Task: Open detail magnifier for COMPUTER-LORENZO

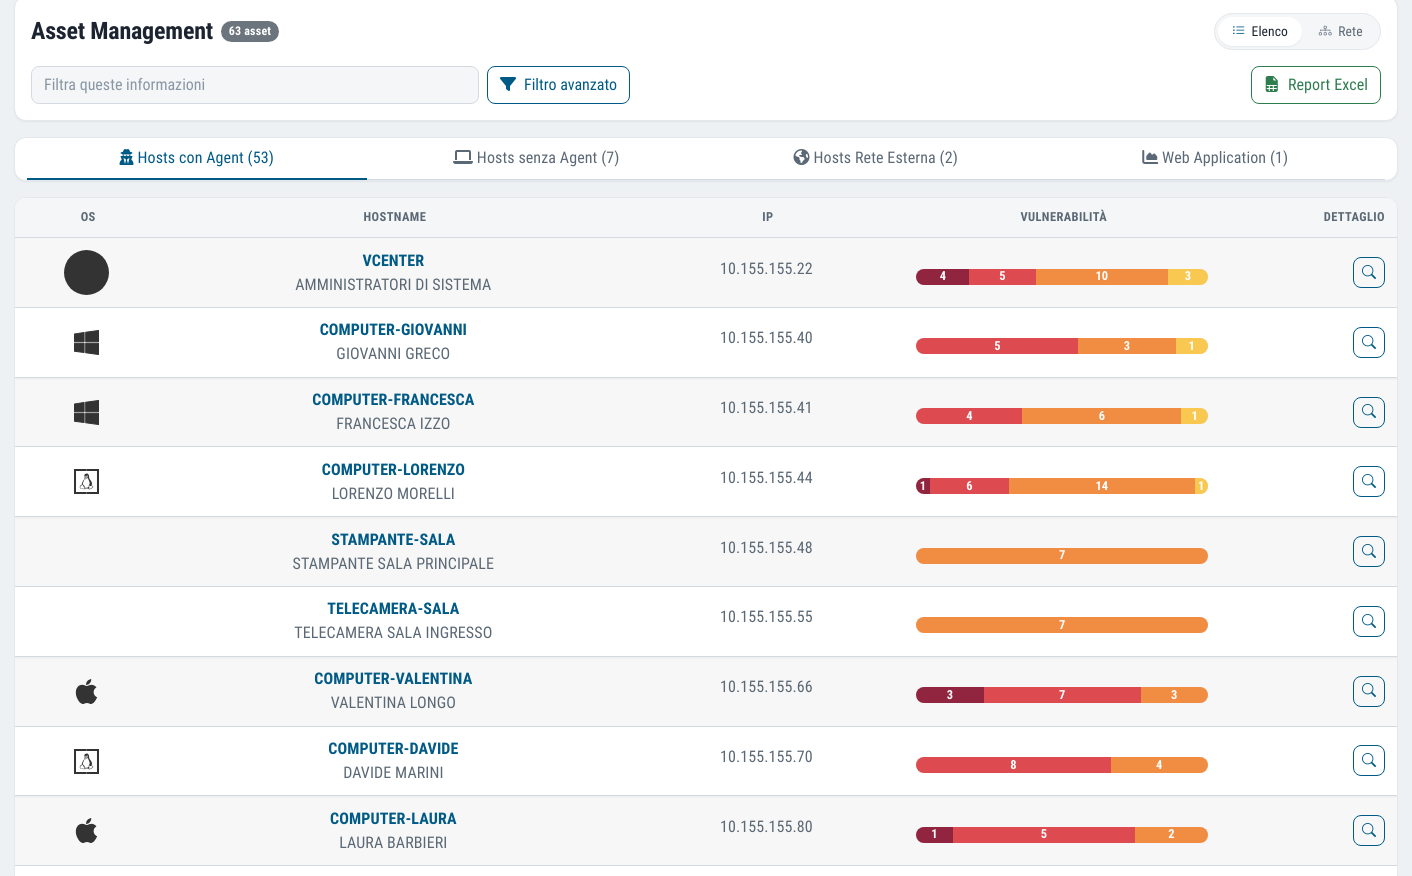Action: (1368, 481)
